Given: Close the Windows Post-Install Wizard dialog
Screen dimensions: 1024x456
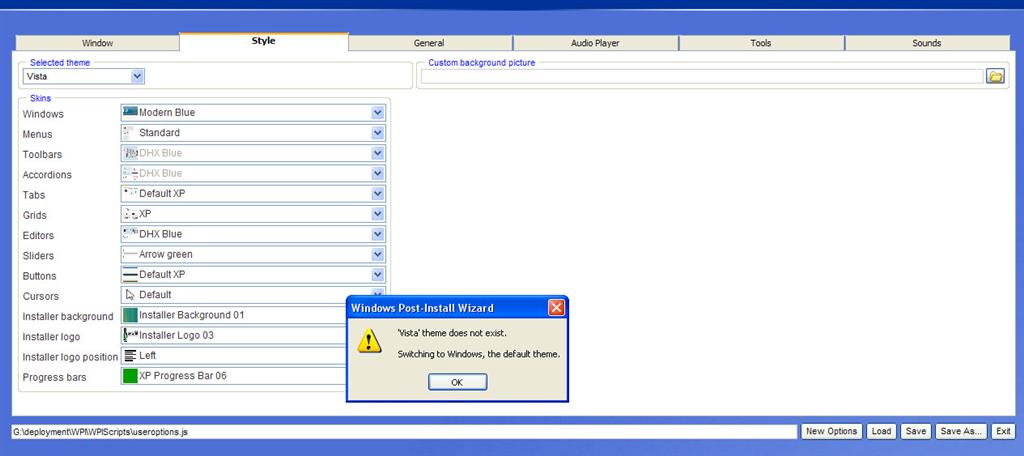Looking at the screenshot, I should pyautogui.click(x=556, y=308).
